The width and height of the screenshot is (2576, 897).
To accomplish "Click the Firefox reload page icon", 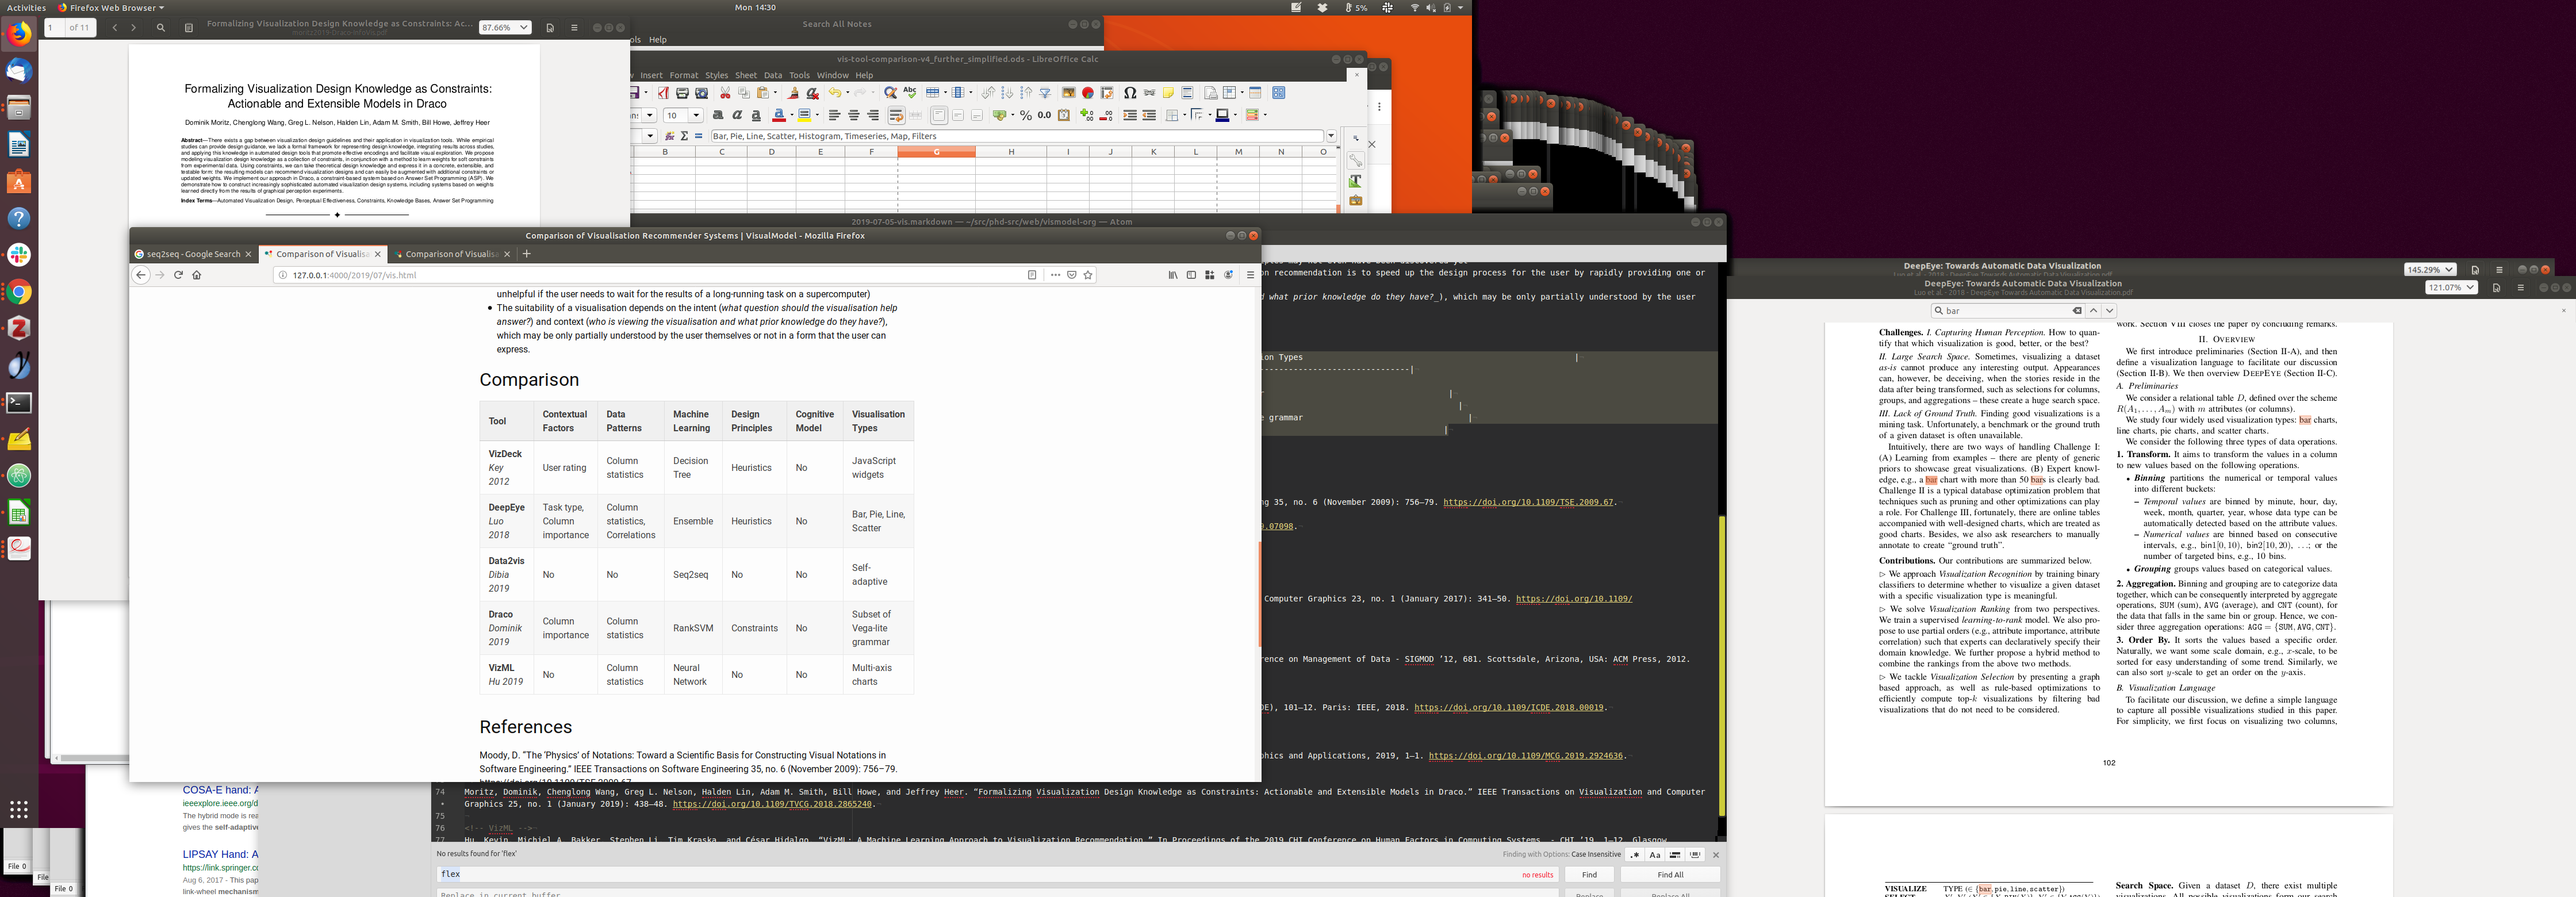I will pyautogui.click(x=178, y=275).
